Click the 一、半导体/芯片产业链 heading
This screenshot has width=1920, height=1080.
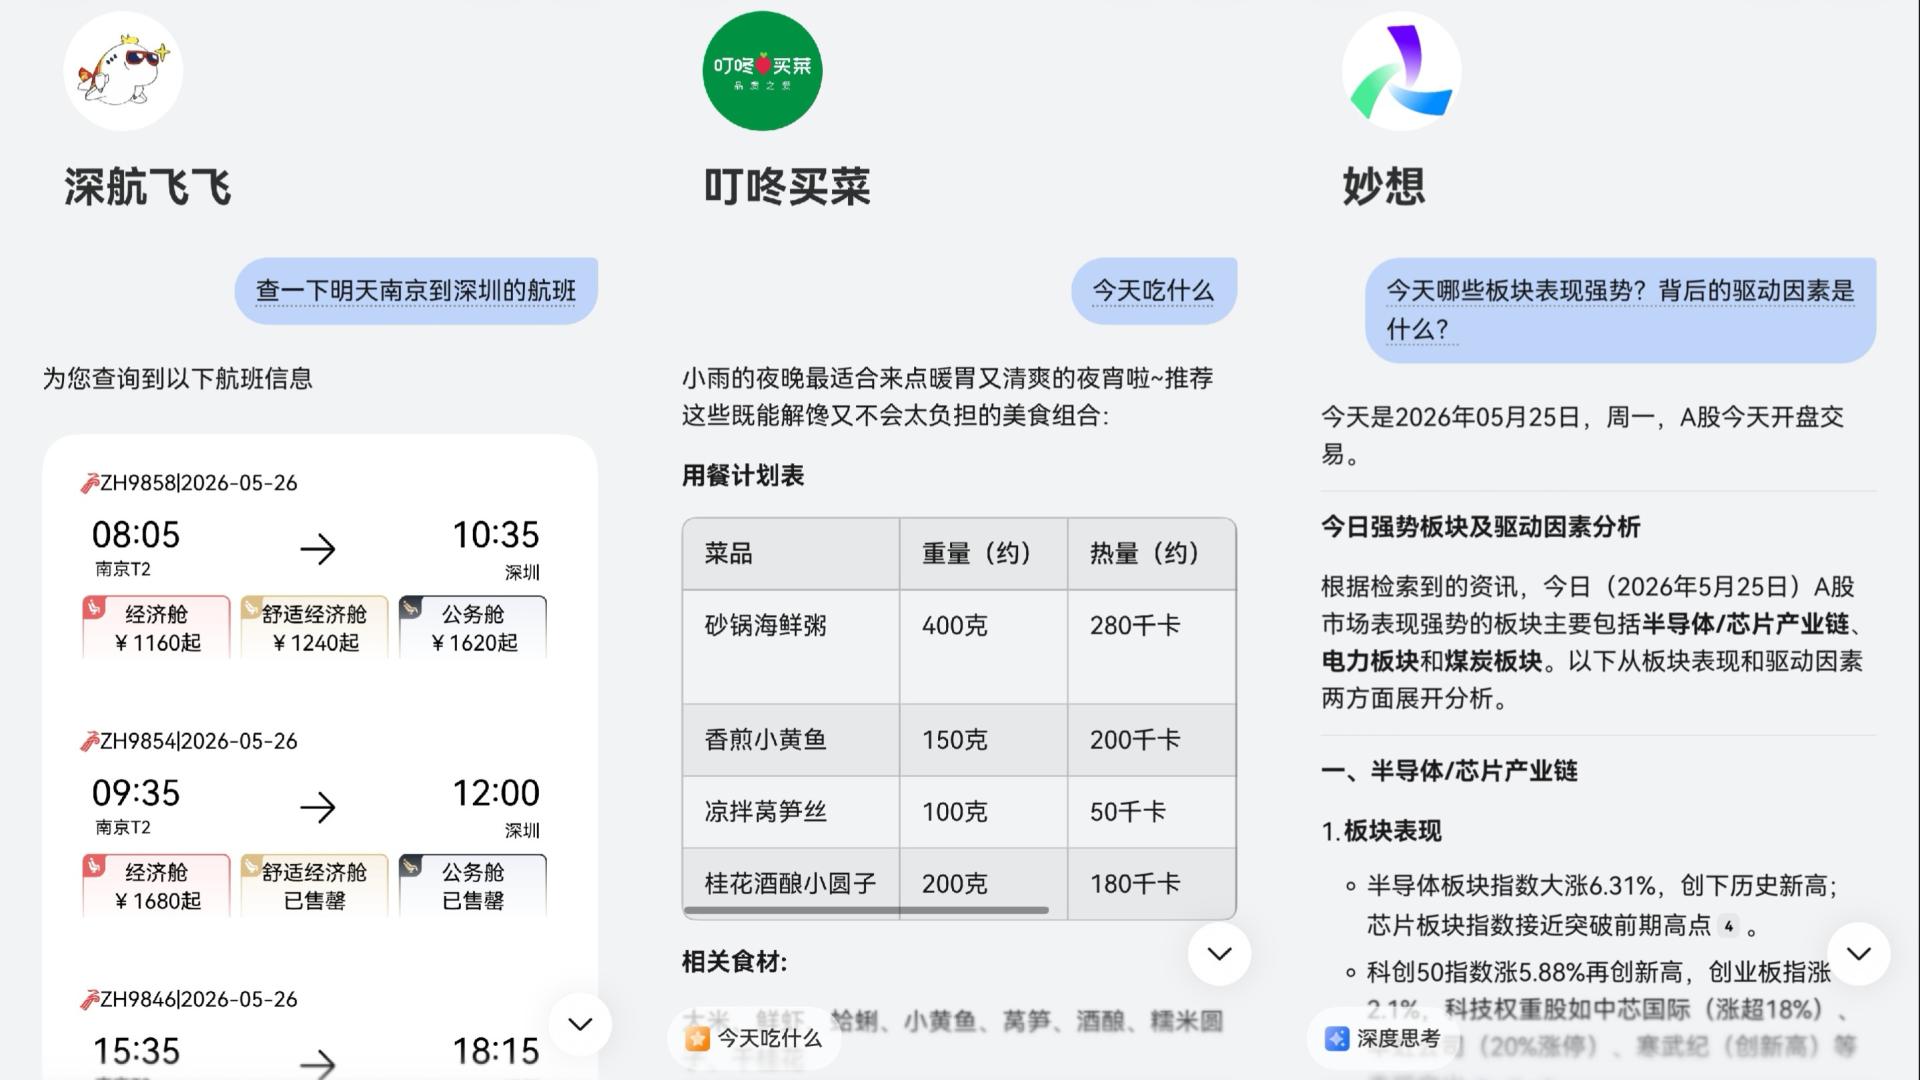click(1449, 771)
